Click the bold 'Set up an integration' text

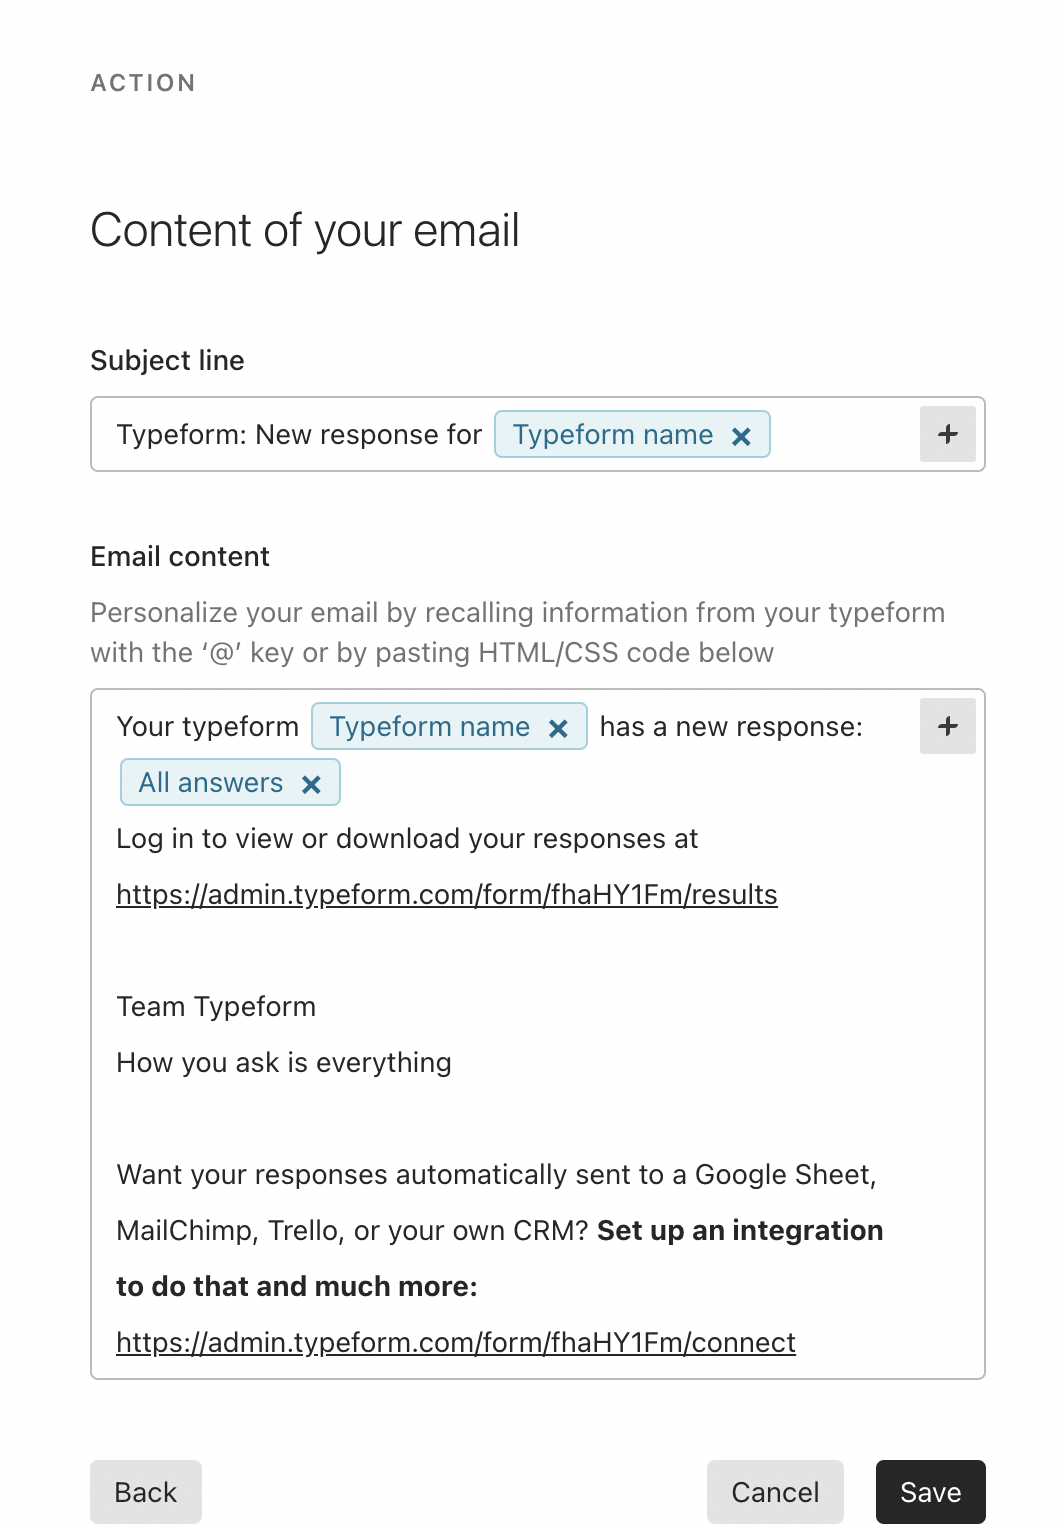click(740, 1230)
